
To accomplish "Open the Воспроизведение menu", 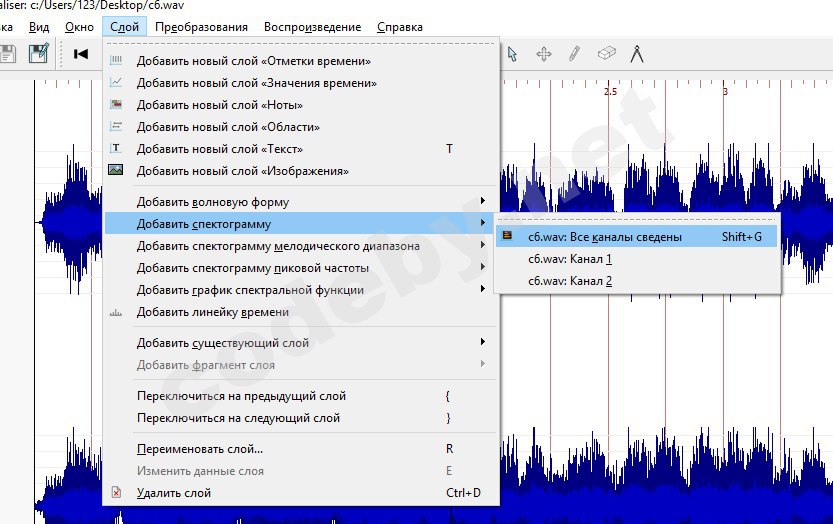I will tap(312, 27).
